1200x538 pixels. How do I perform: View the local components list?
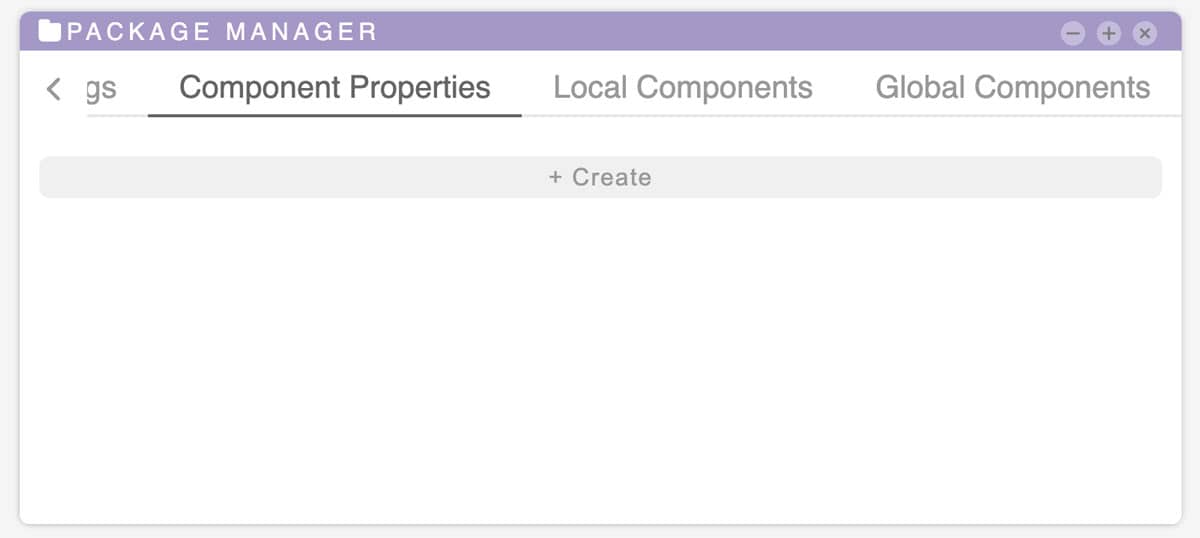pyautogui.click(x=683, y=88)
